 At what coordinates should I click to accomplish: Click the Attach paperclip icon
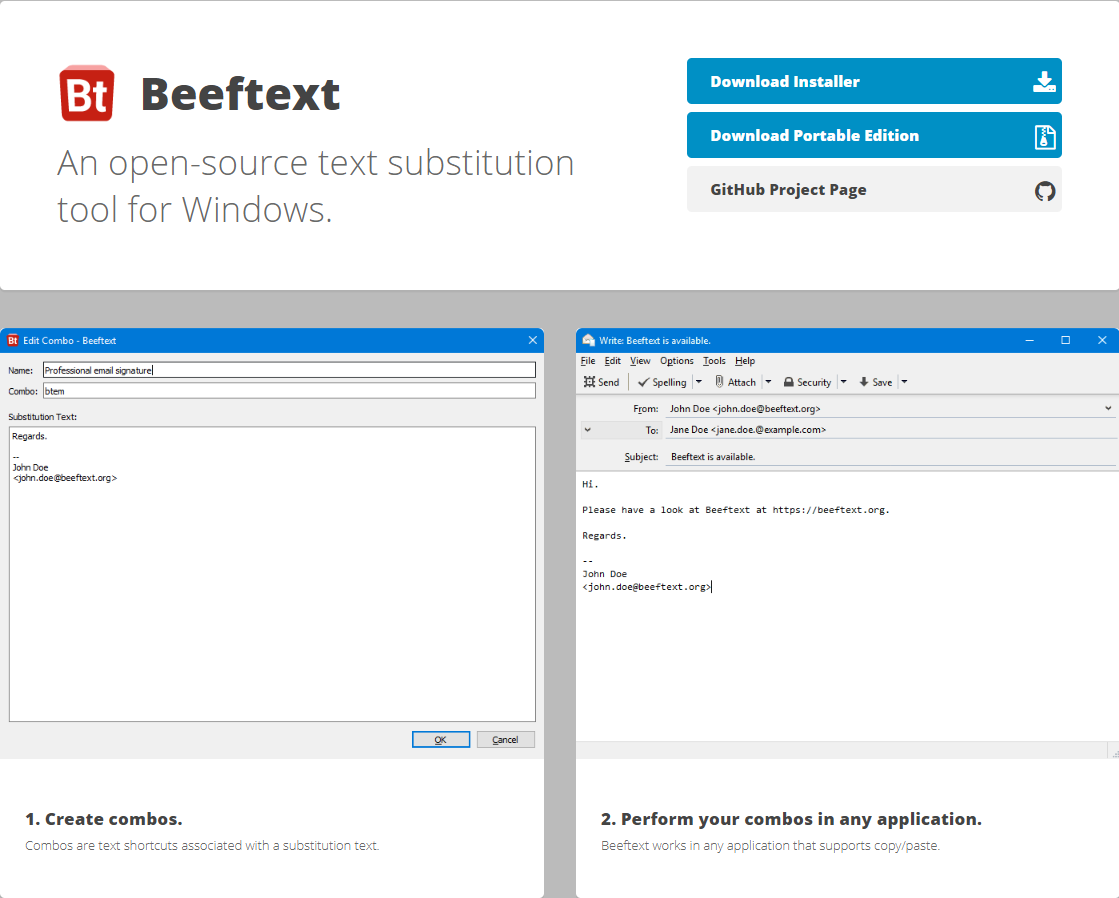click(x=719, y=382)
